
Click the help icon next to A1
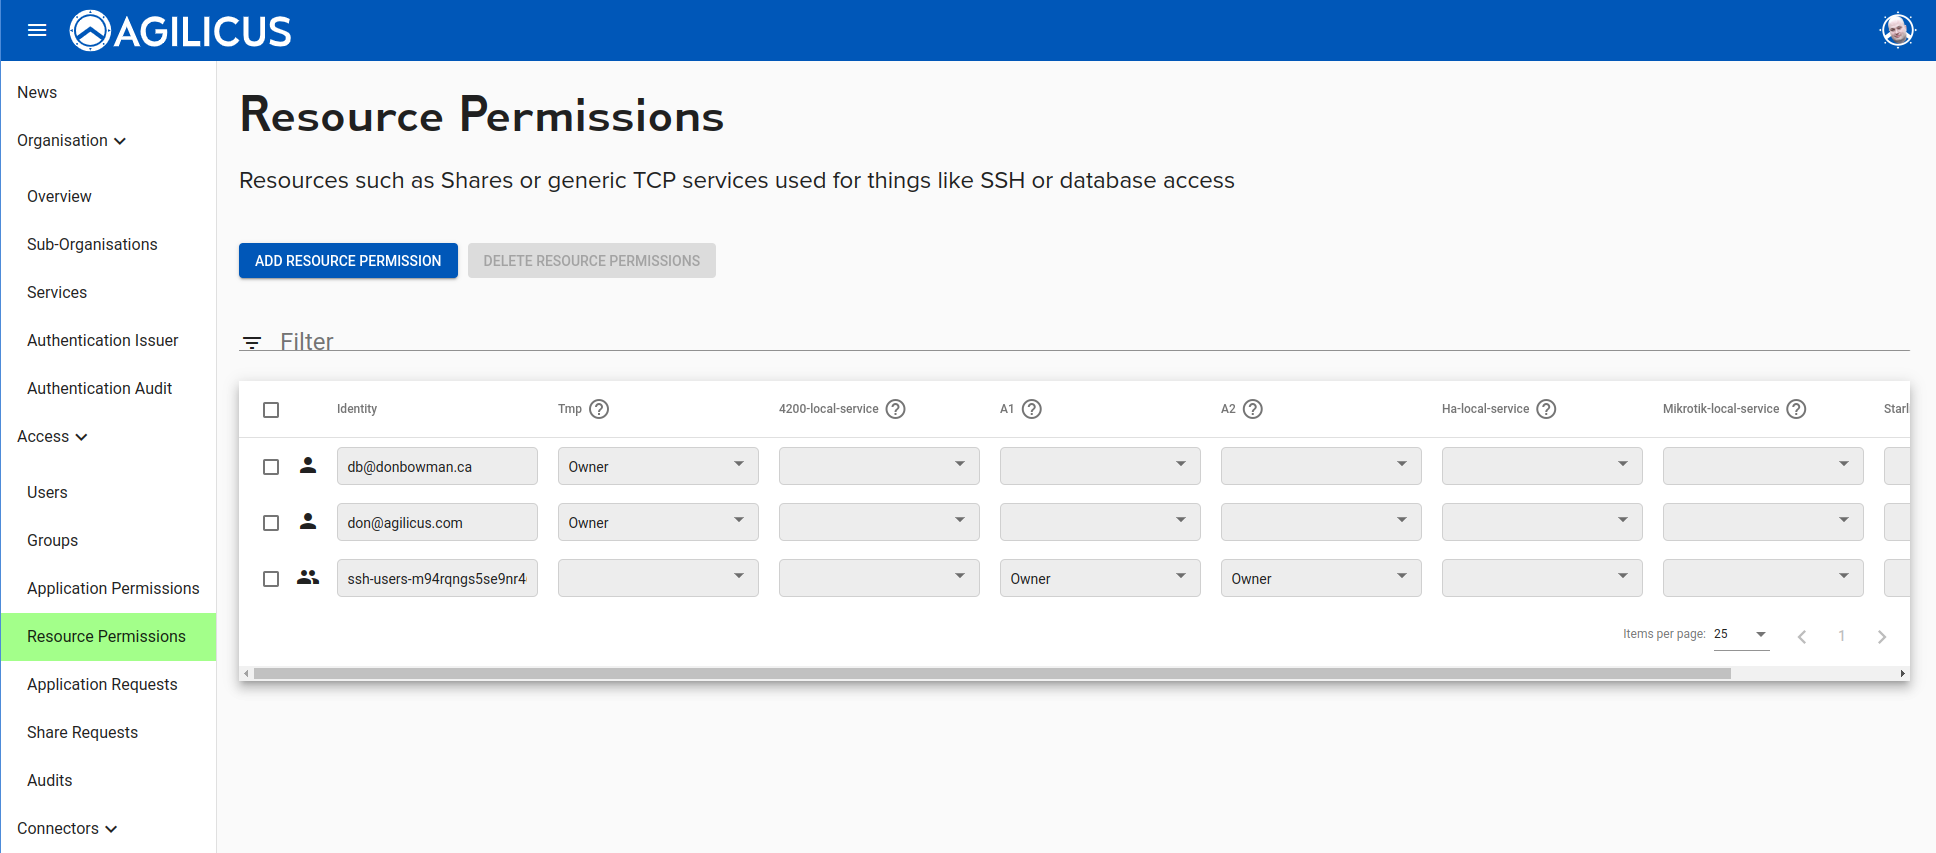tap(1032, 409)
